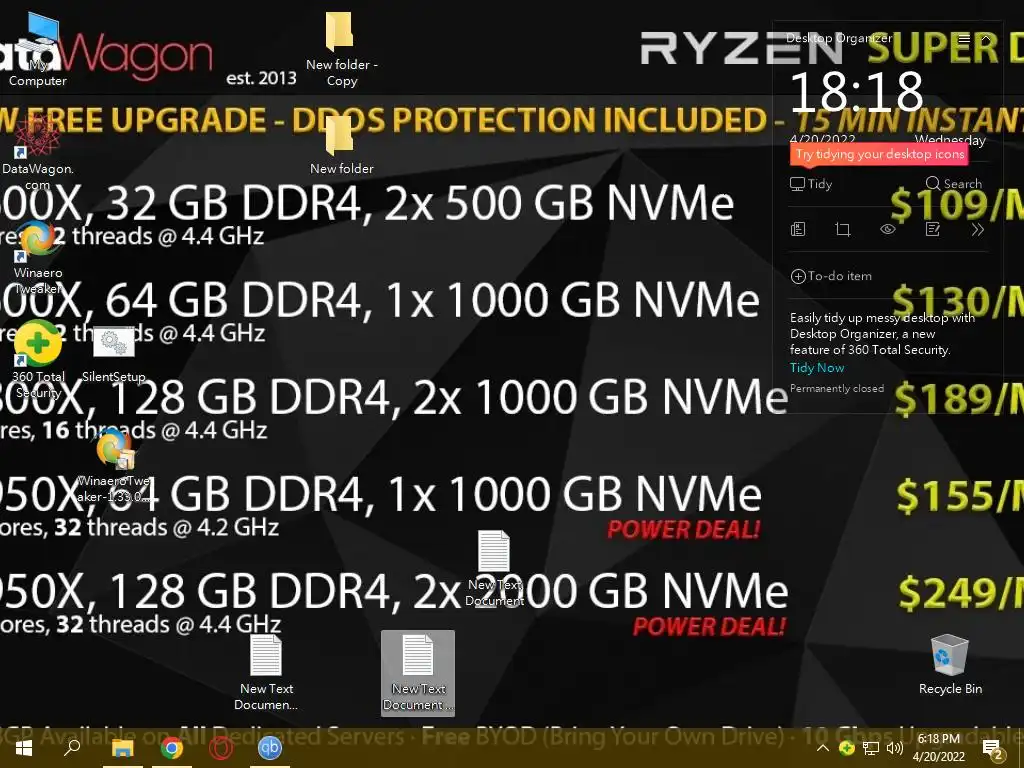
Task: Open the taskbar clock showing 6:18 PM
Action: 938,748
